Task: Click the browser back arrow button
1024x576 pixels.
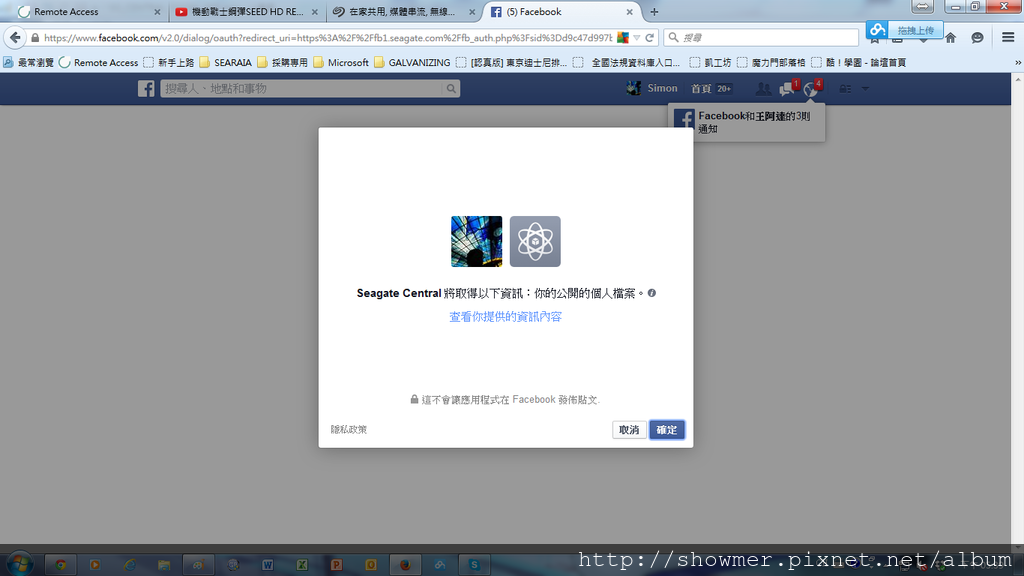Action: (x=15, y=38)
